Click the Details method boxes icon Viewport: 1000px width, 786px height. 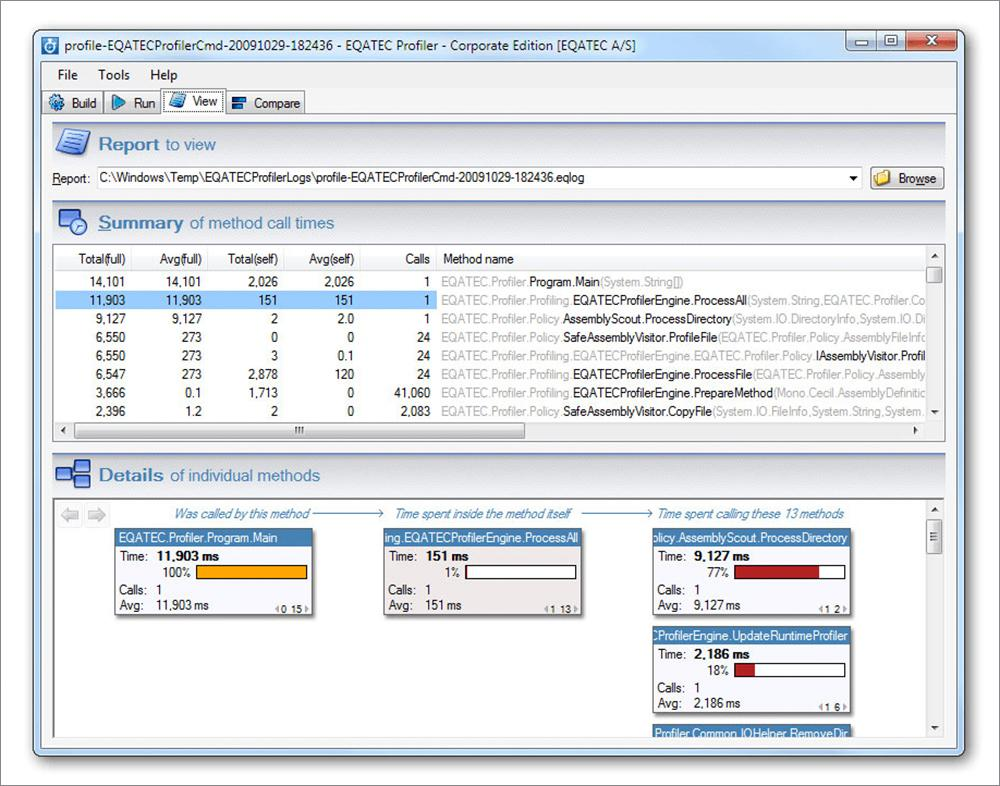pos(73,473)
